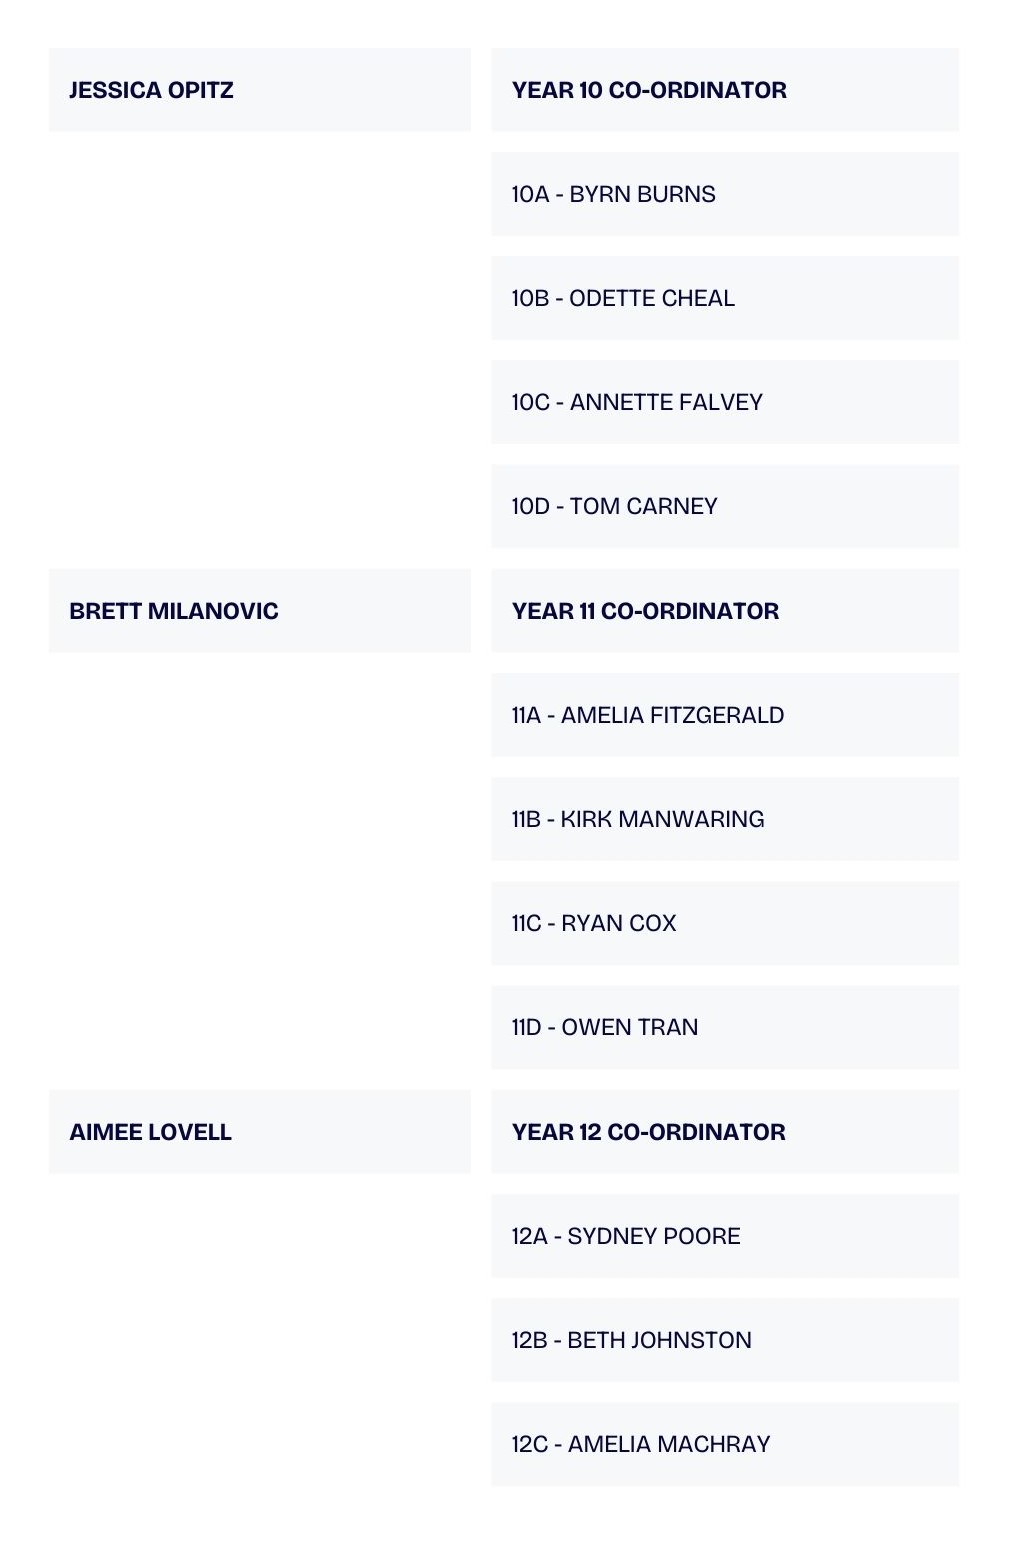Click the 11A - Amelia Fitzgerald row
Image resolution: width=1027 pixels, height=1544 pixels.
724,715
